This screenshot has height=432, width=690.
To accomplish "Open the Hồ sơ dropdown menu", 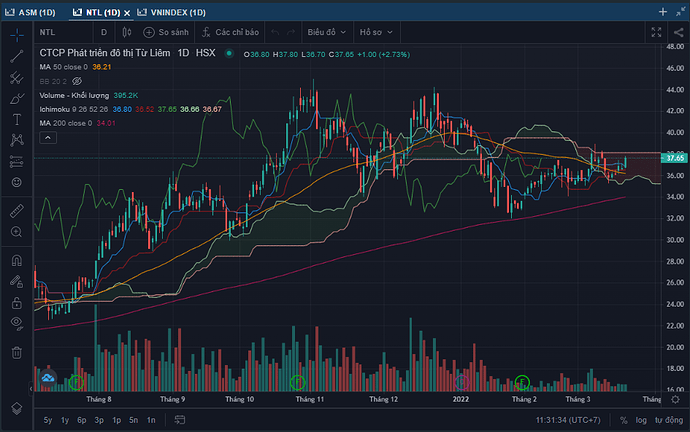I will pos(377,32).
